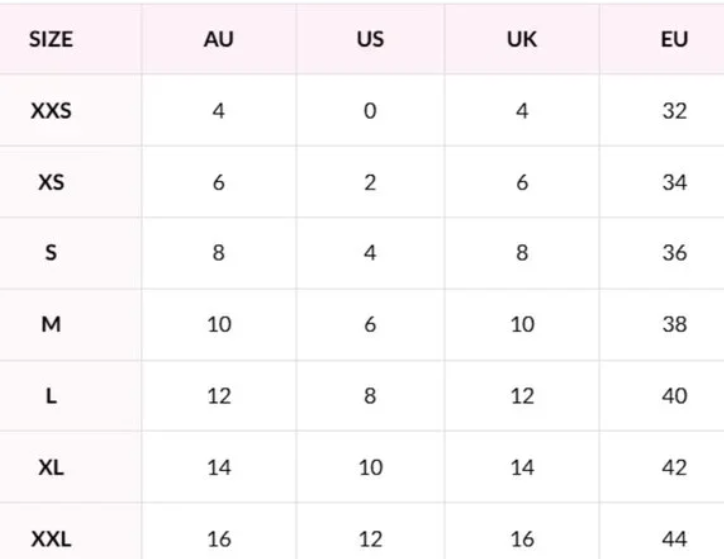Screen dimensions: 724x559
Task: Select EU size 42 in XL row
Action: 675,467
